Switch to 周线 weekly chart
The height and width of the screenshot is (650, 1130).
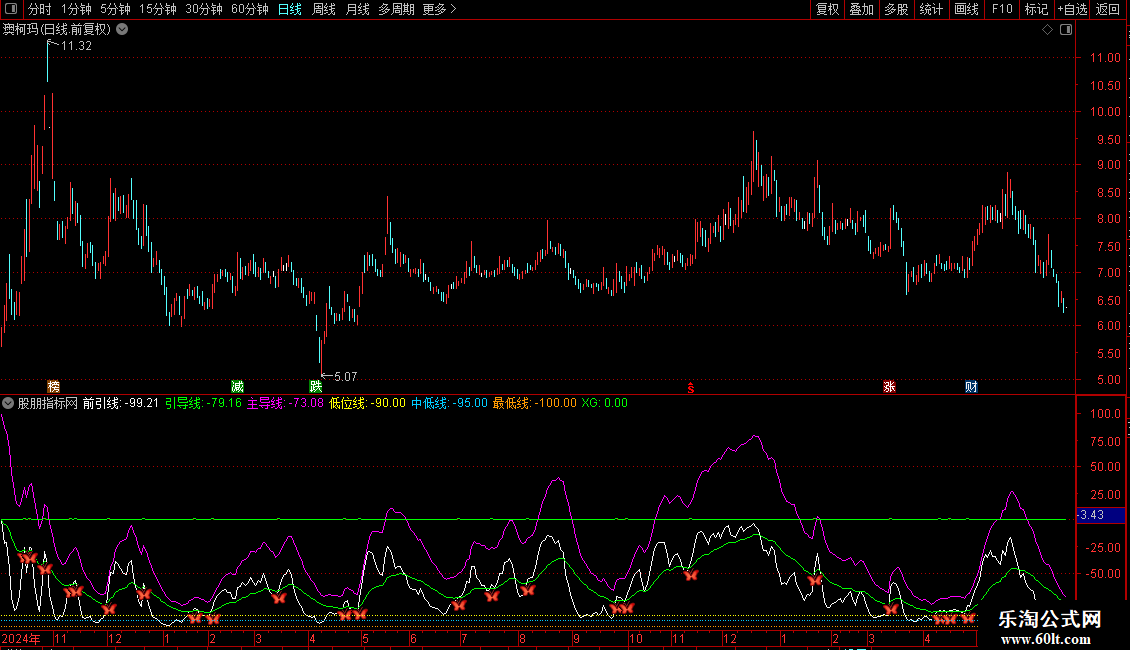[324, 9]
